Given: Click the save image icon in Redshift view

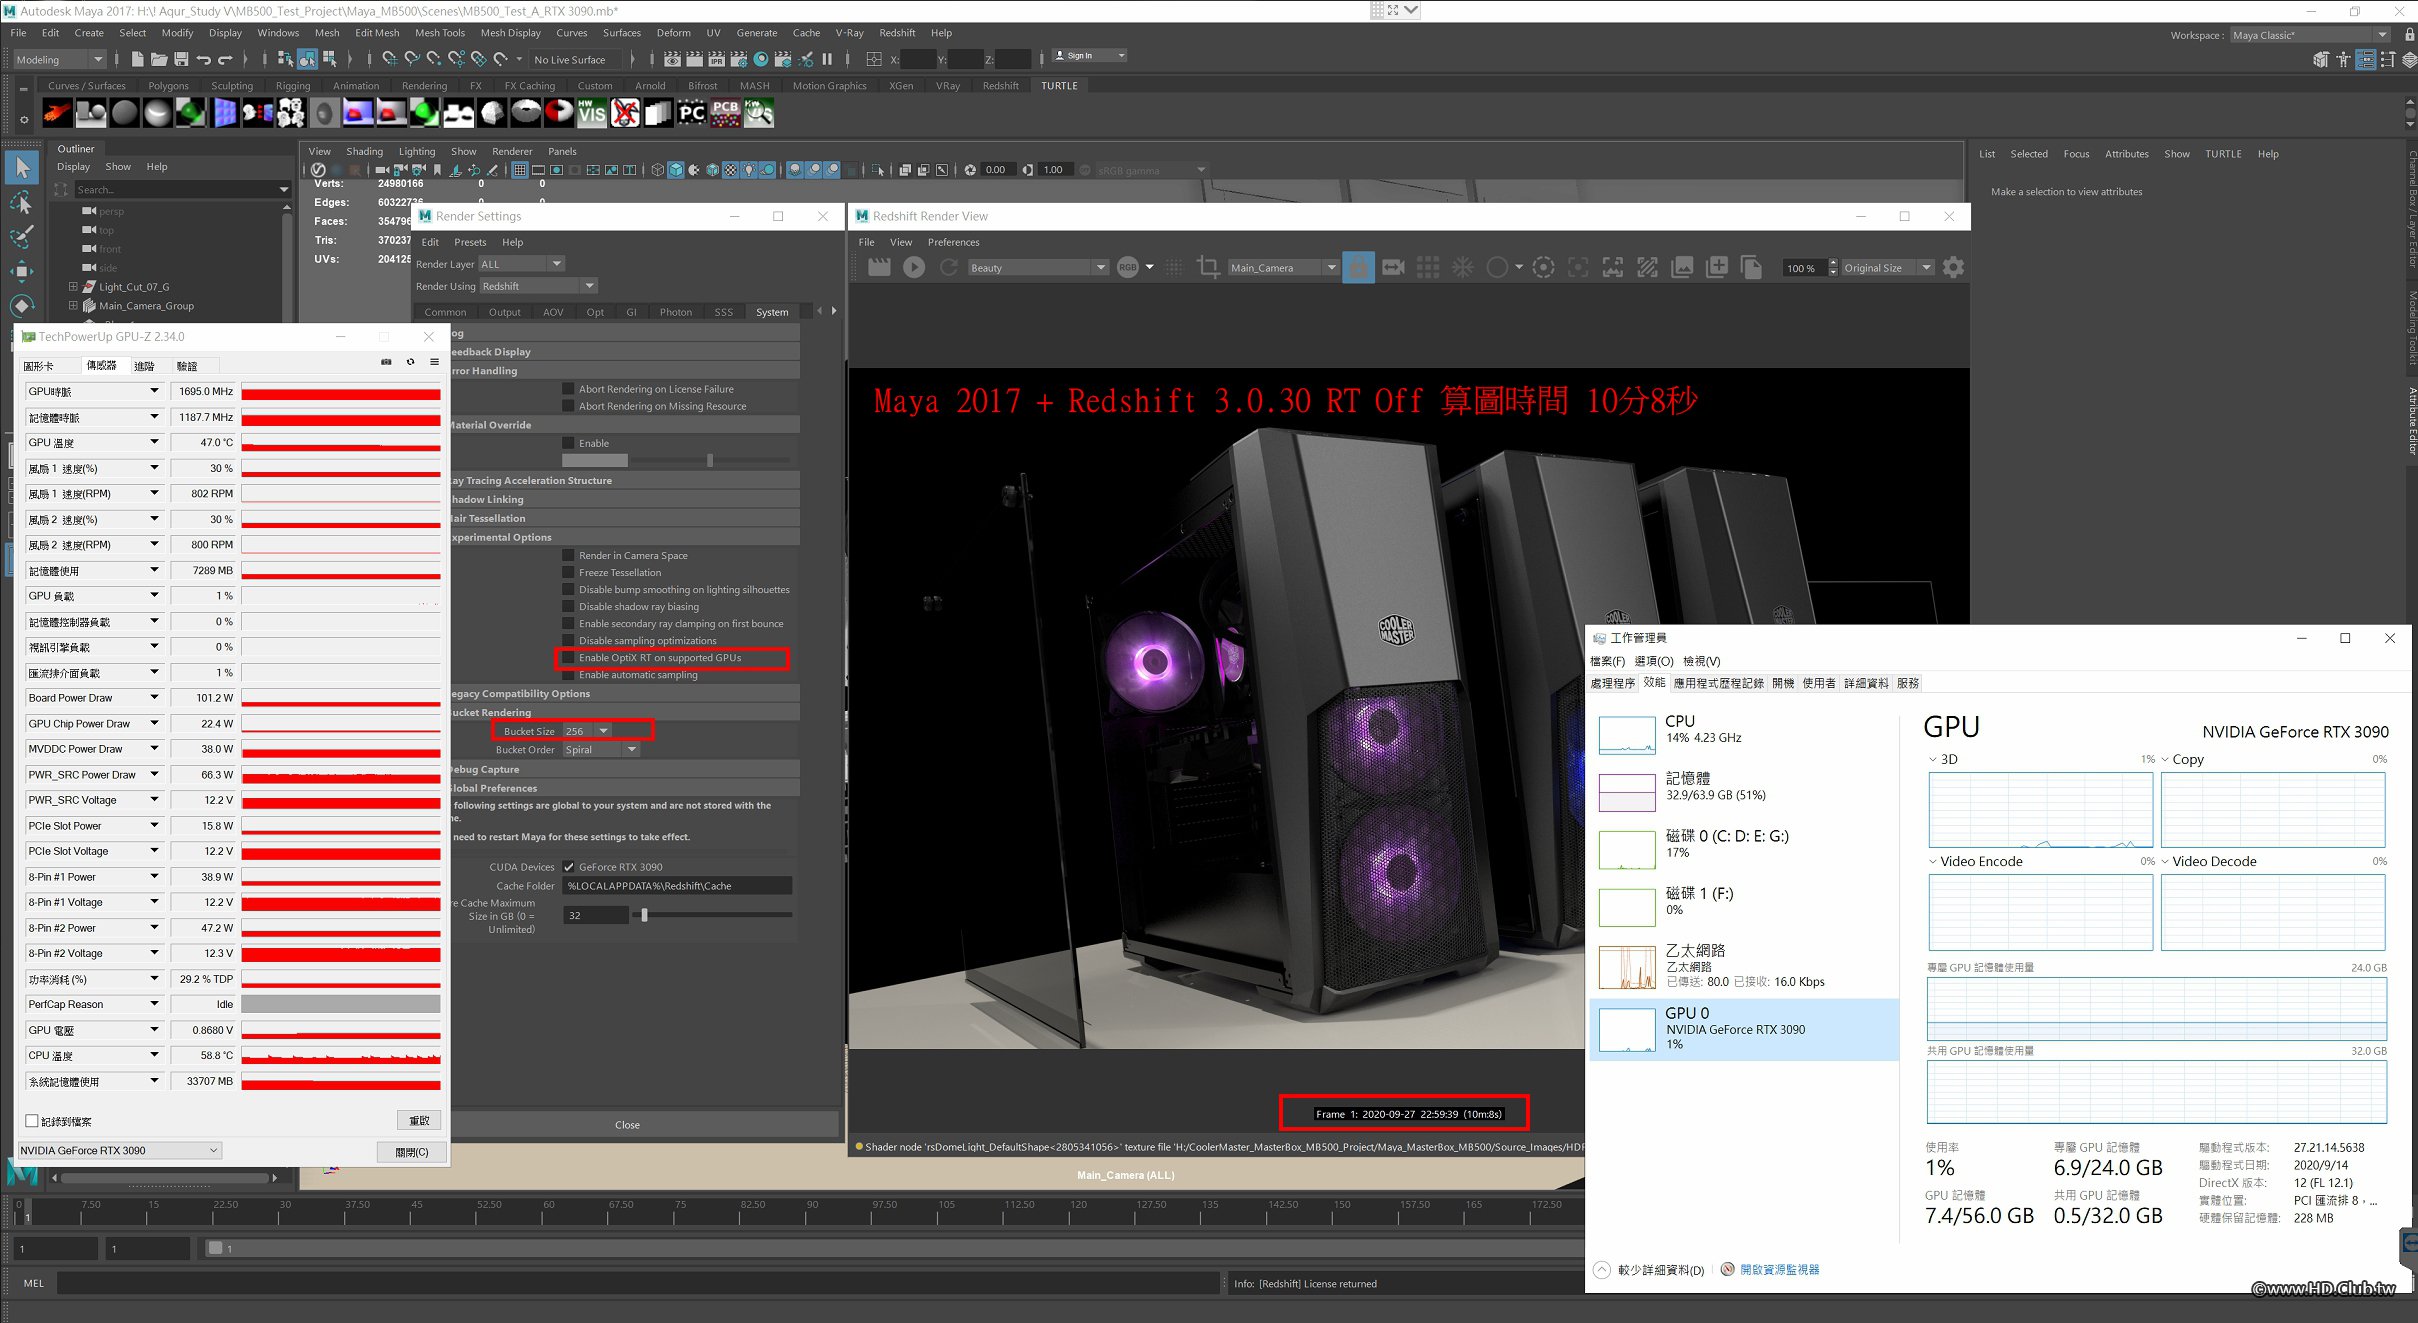Looking at the screenshot, I should (x=1683, y=267).
